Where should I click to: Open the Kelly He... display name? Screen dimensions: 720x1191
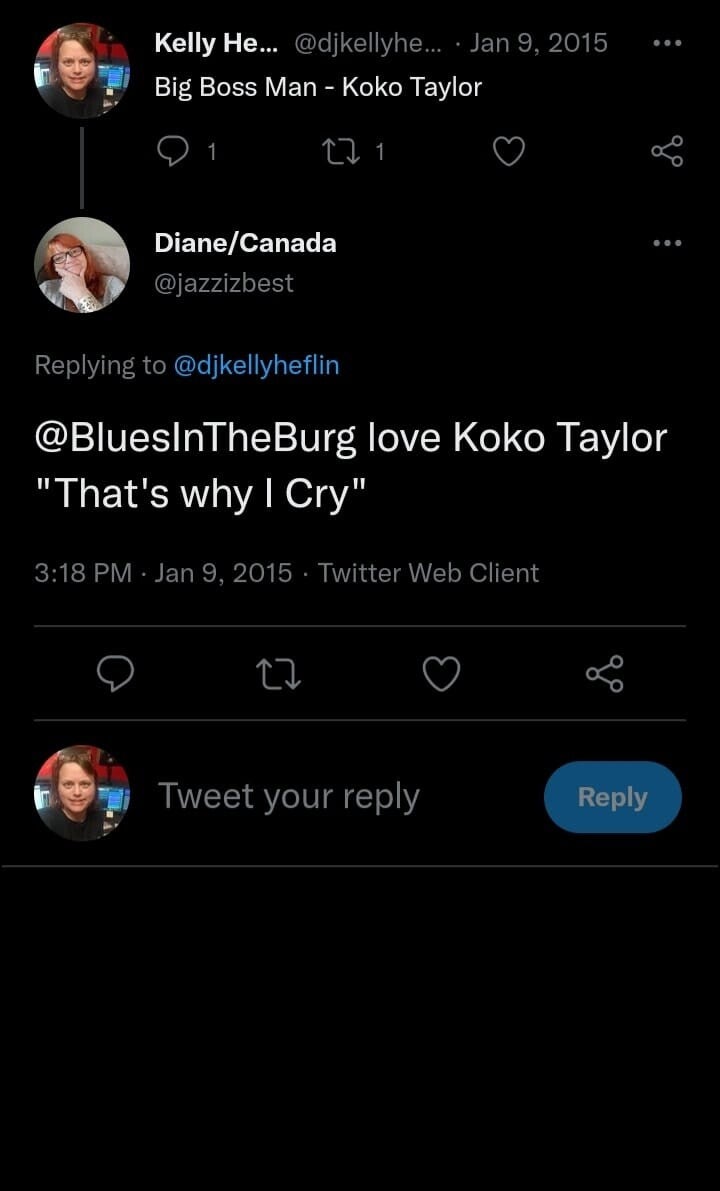(216, 43)
